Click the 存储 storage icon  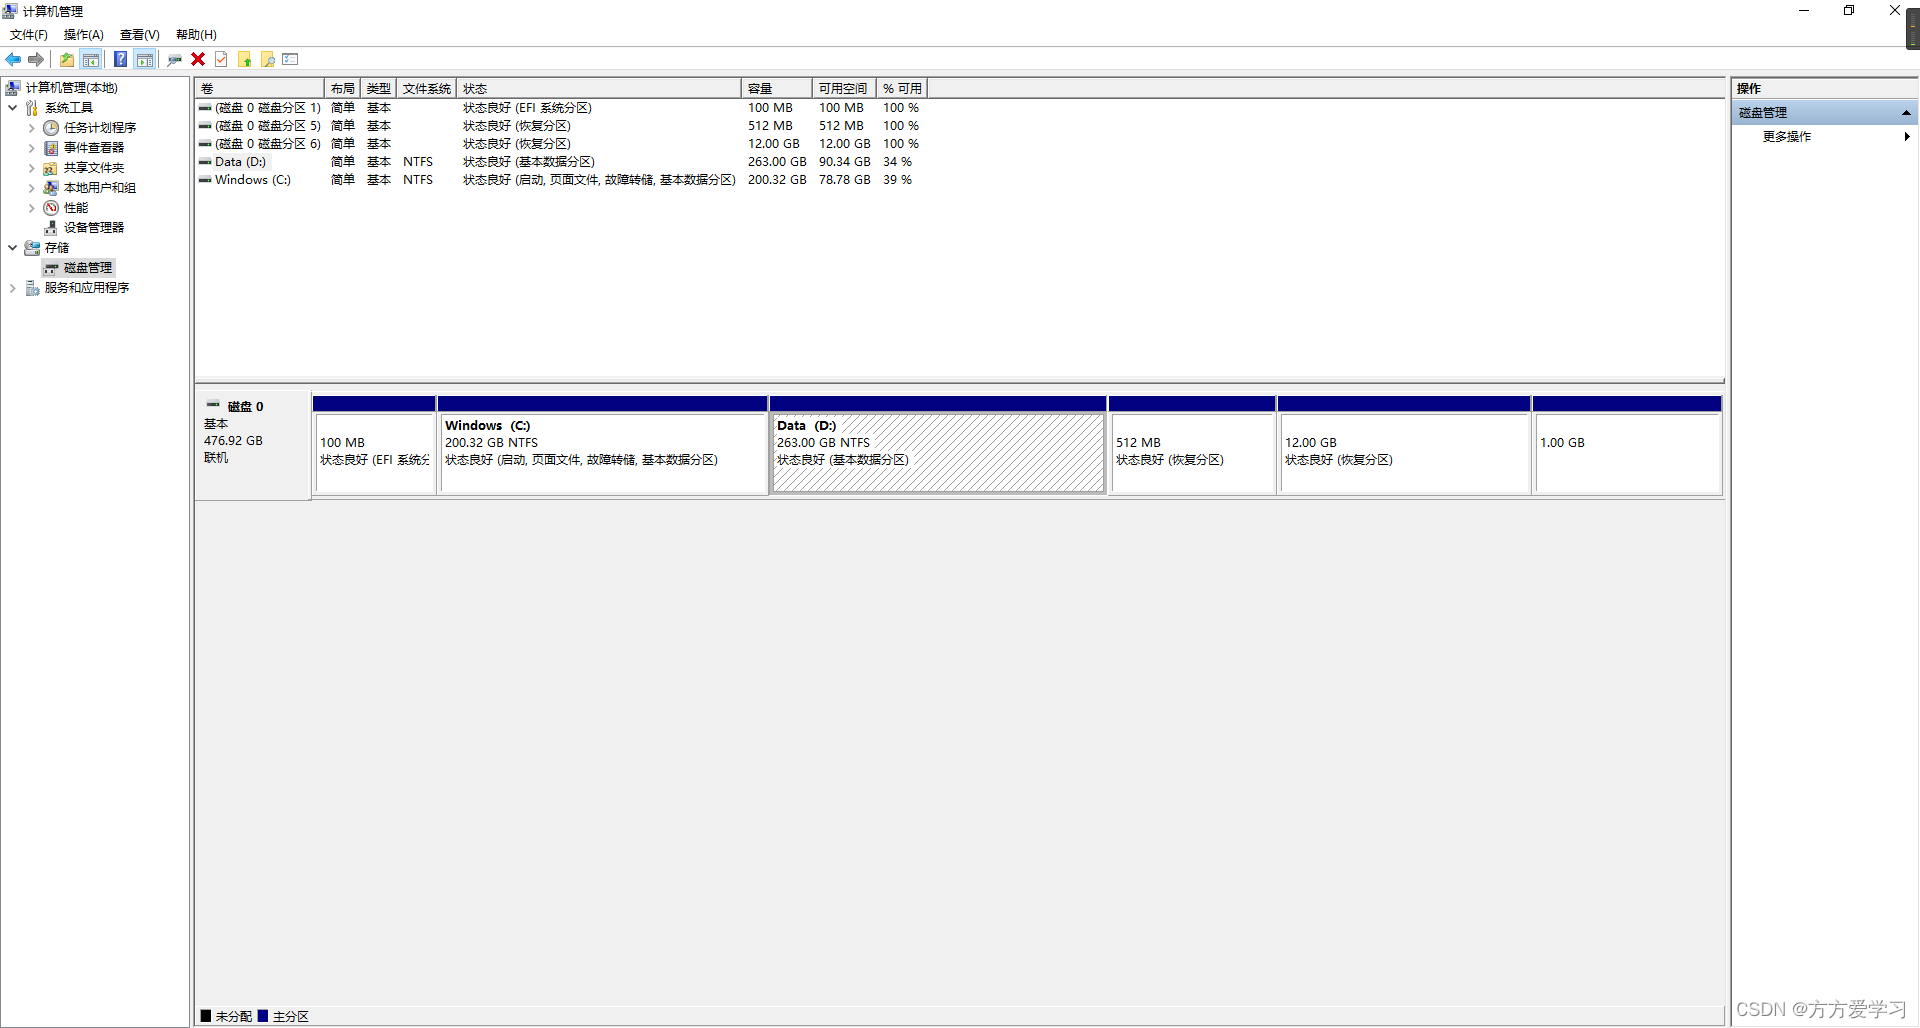pyautogui.click(x=32, y=248)
